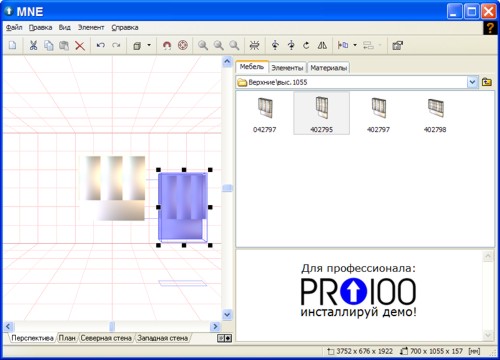The height and width of the screenshot is (360, 500).
Task: Toggle the view split button by wall tabs
Action: pyautogui.click(x=224, y=338)
